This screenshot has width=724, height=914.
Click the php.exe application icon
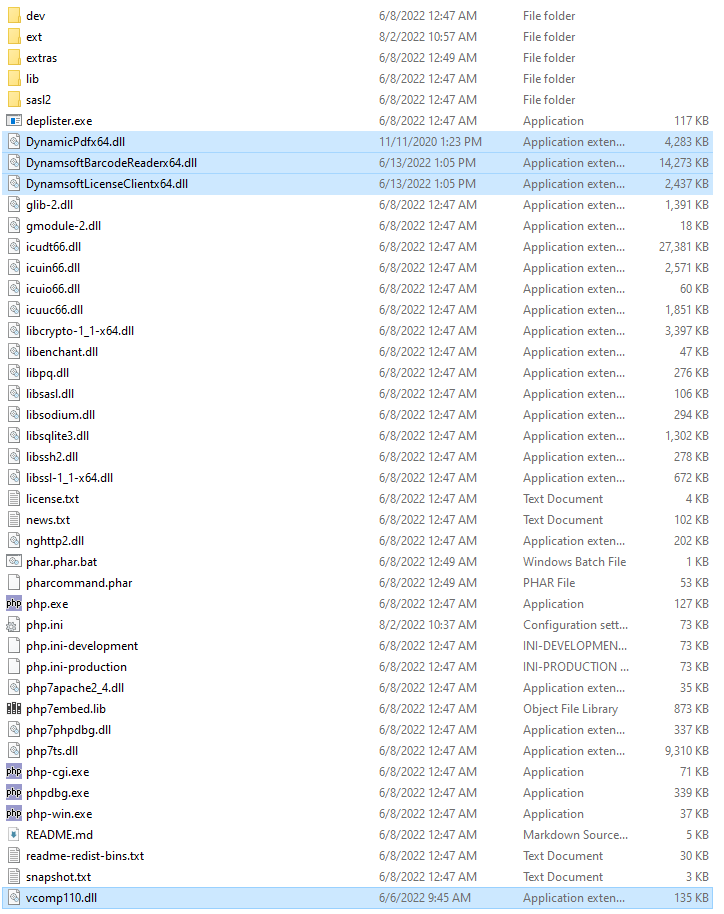pos(14,604)
